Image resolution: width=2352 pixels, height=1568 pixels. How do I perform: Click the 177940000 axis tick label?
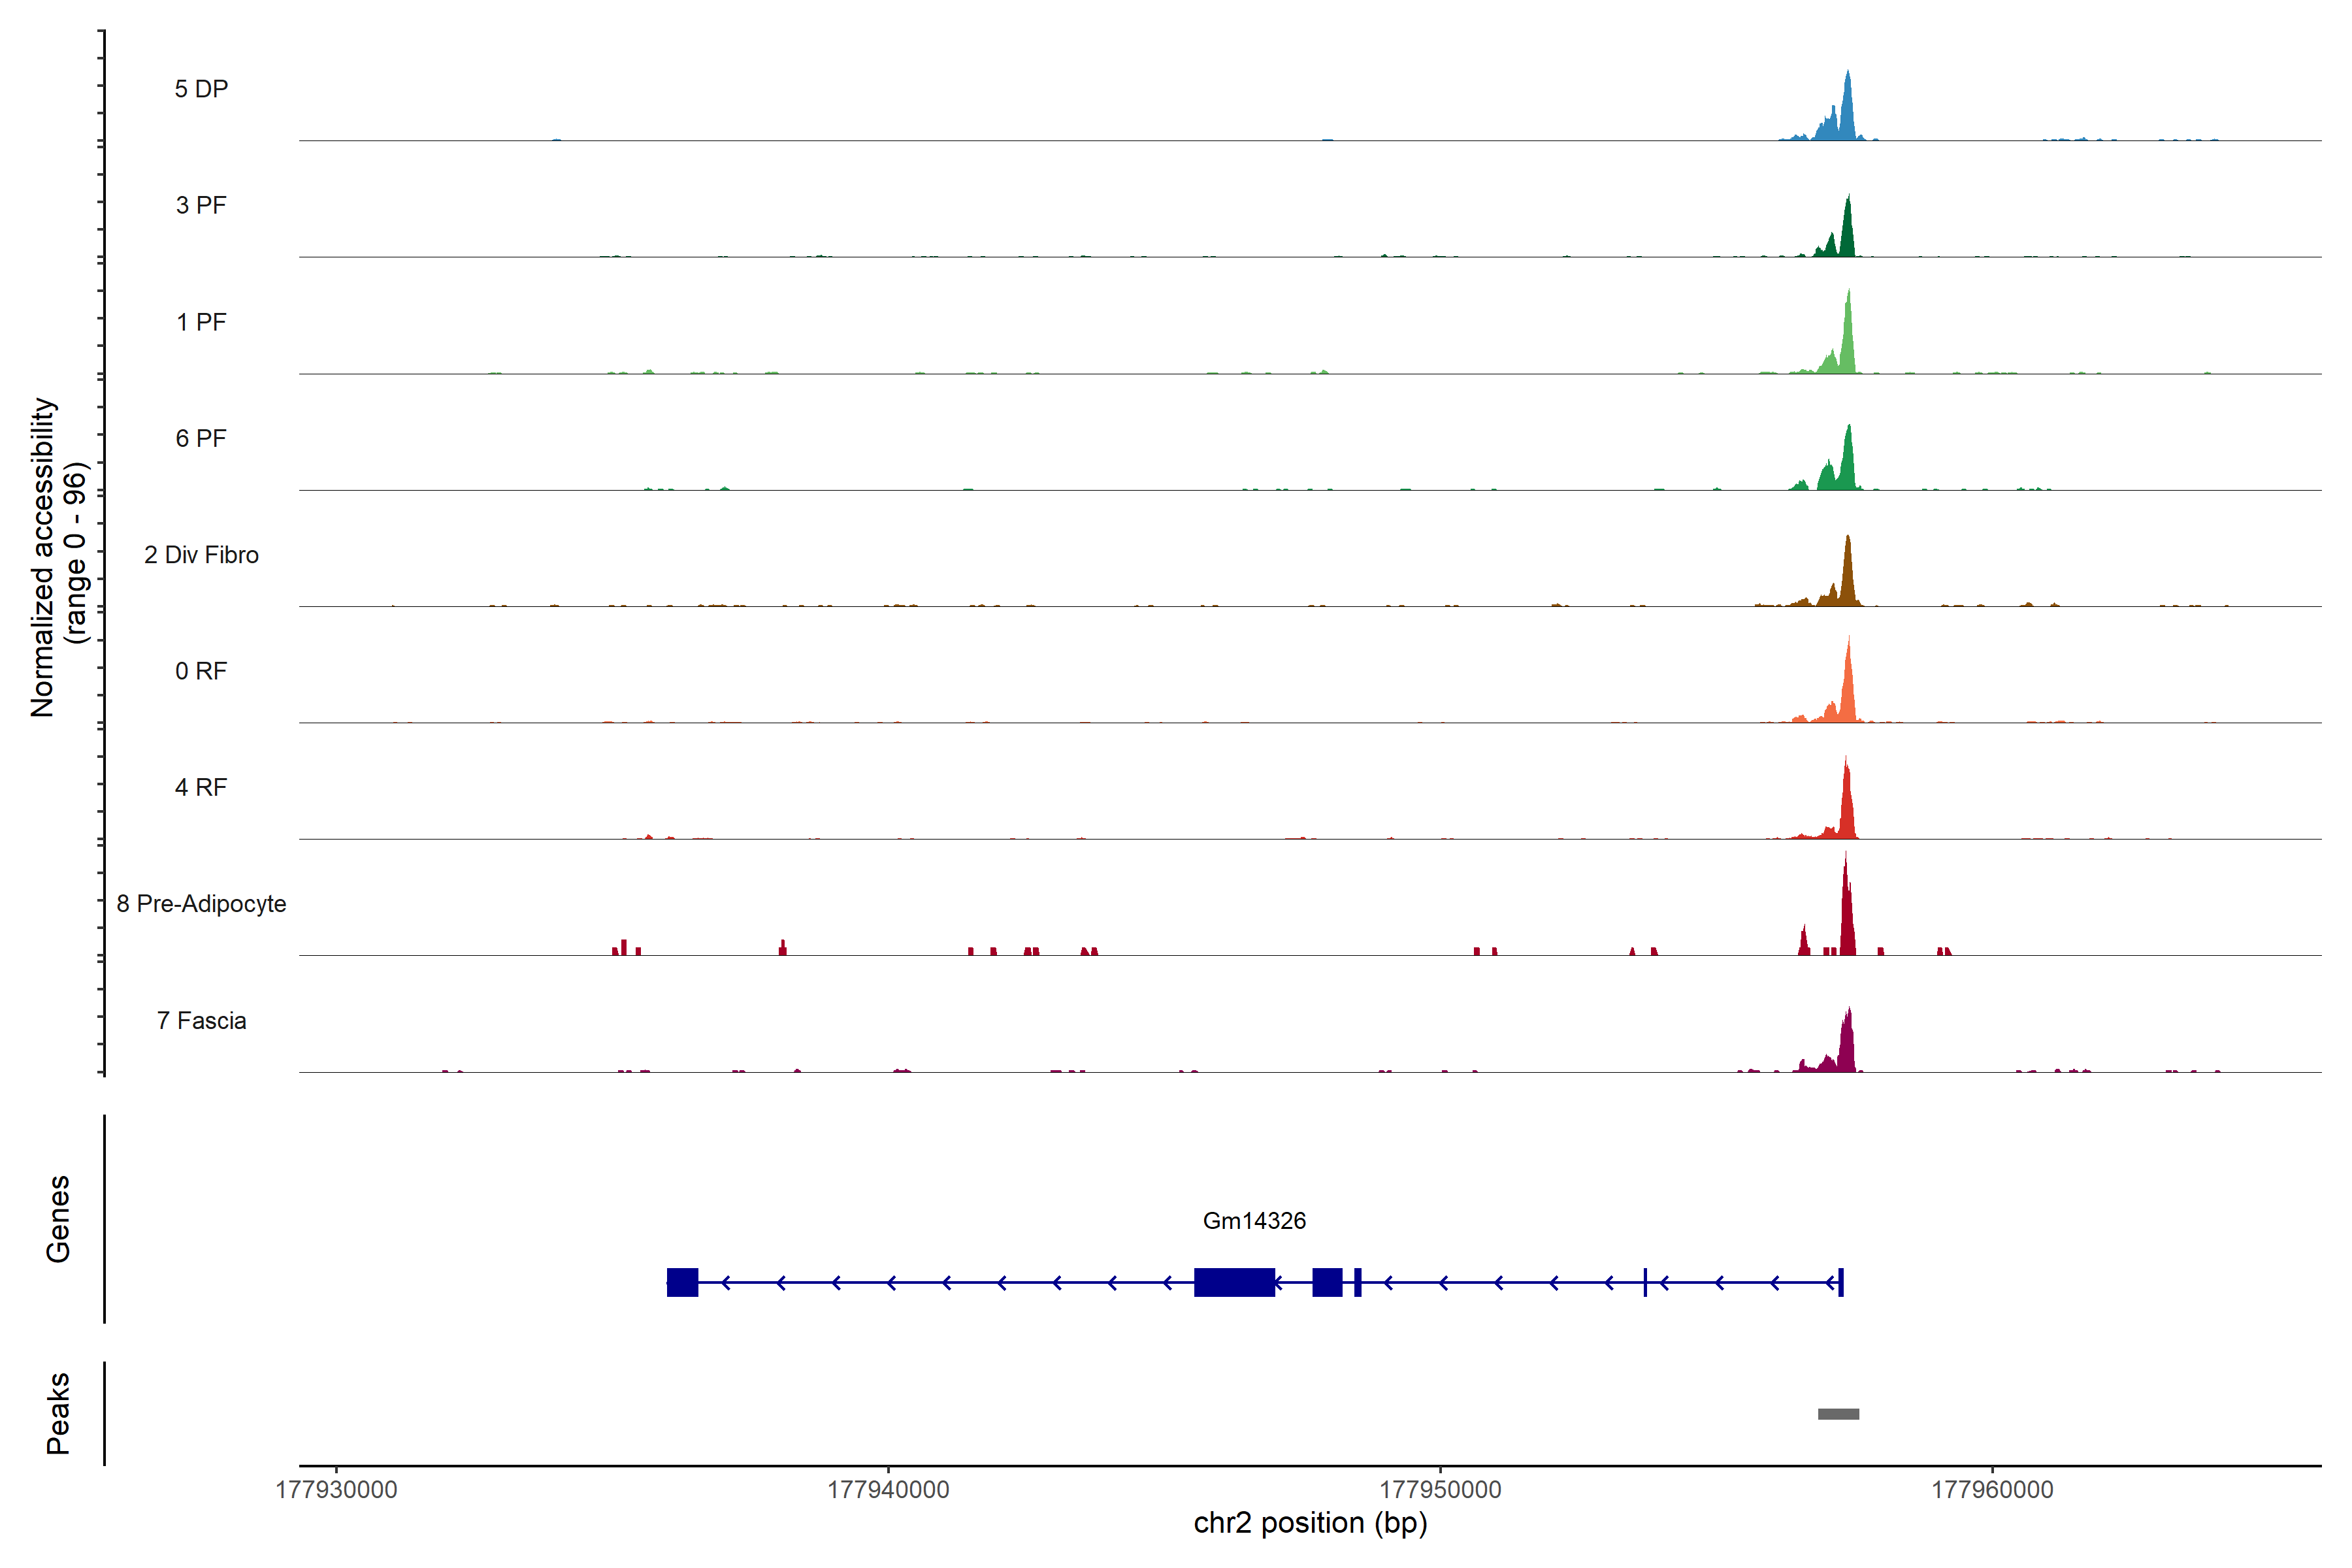click(x=888, y=1490)
